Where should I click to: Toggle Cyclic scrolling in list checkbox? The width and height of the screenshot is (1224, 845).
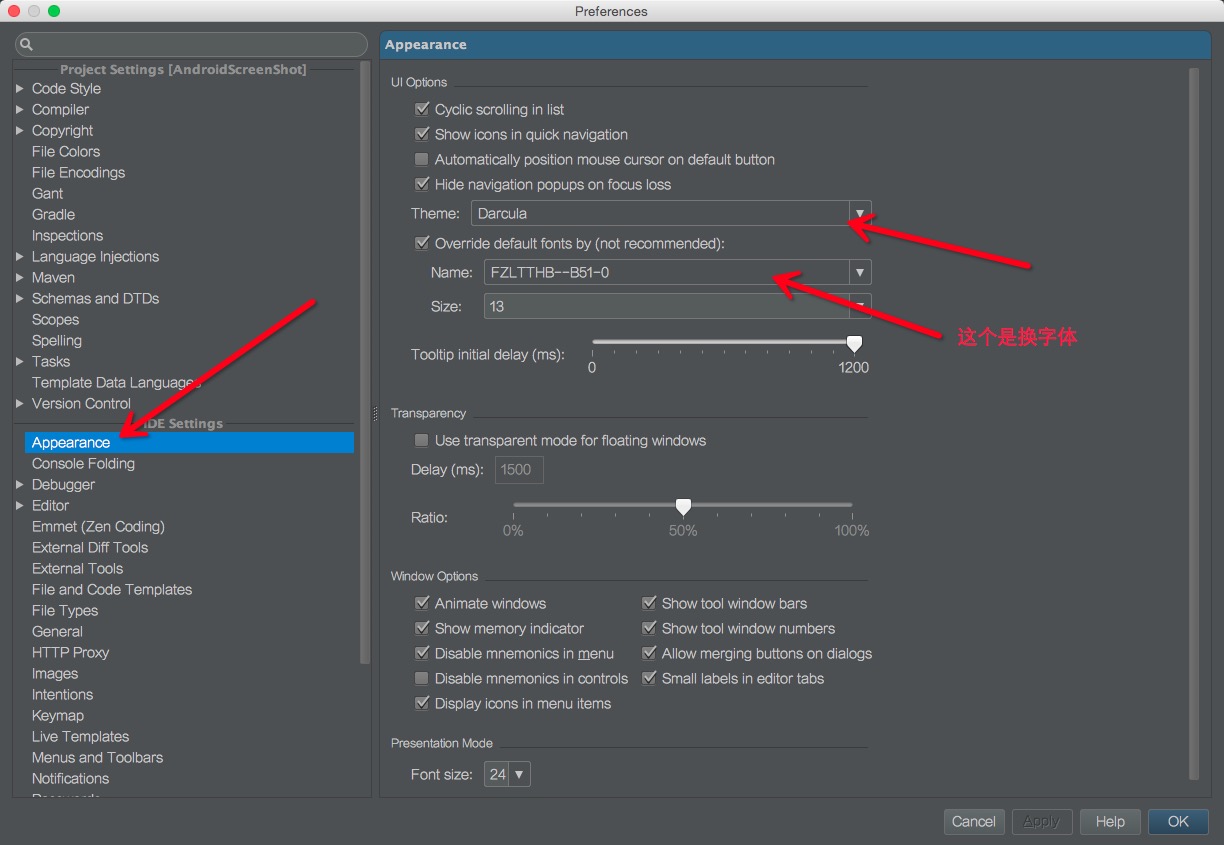tap(422, 110)
